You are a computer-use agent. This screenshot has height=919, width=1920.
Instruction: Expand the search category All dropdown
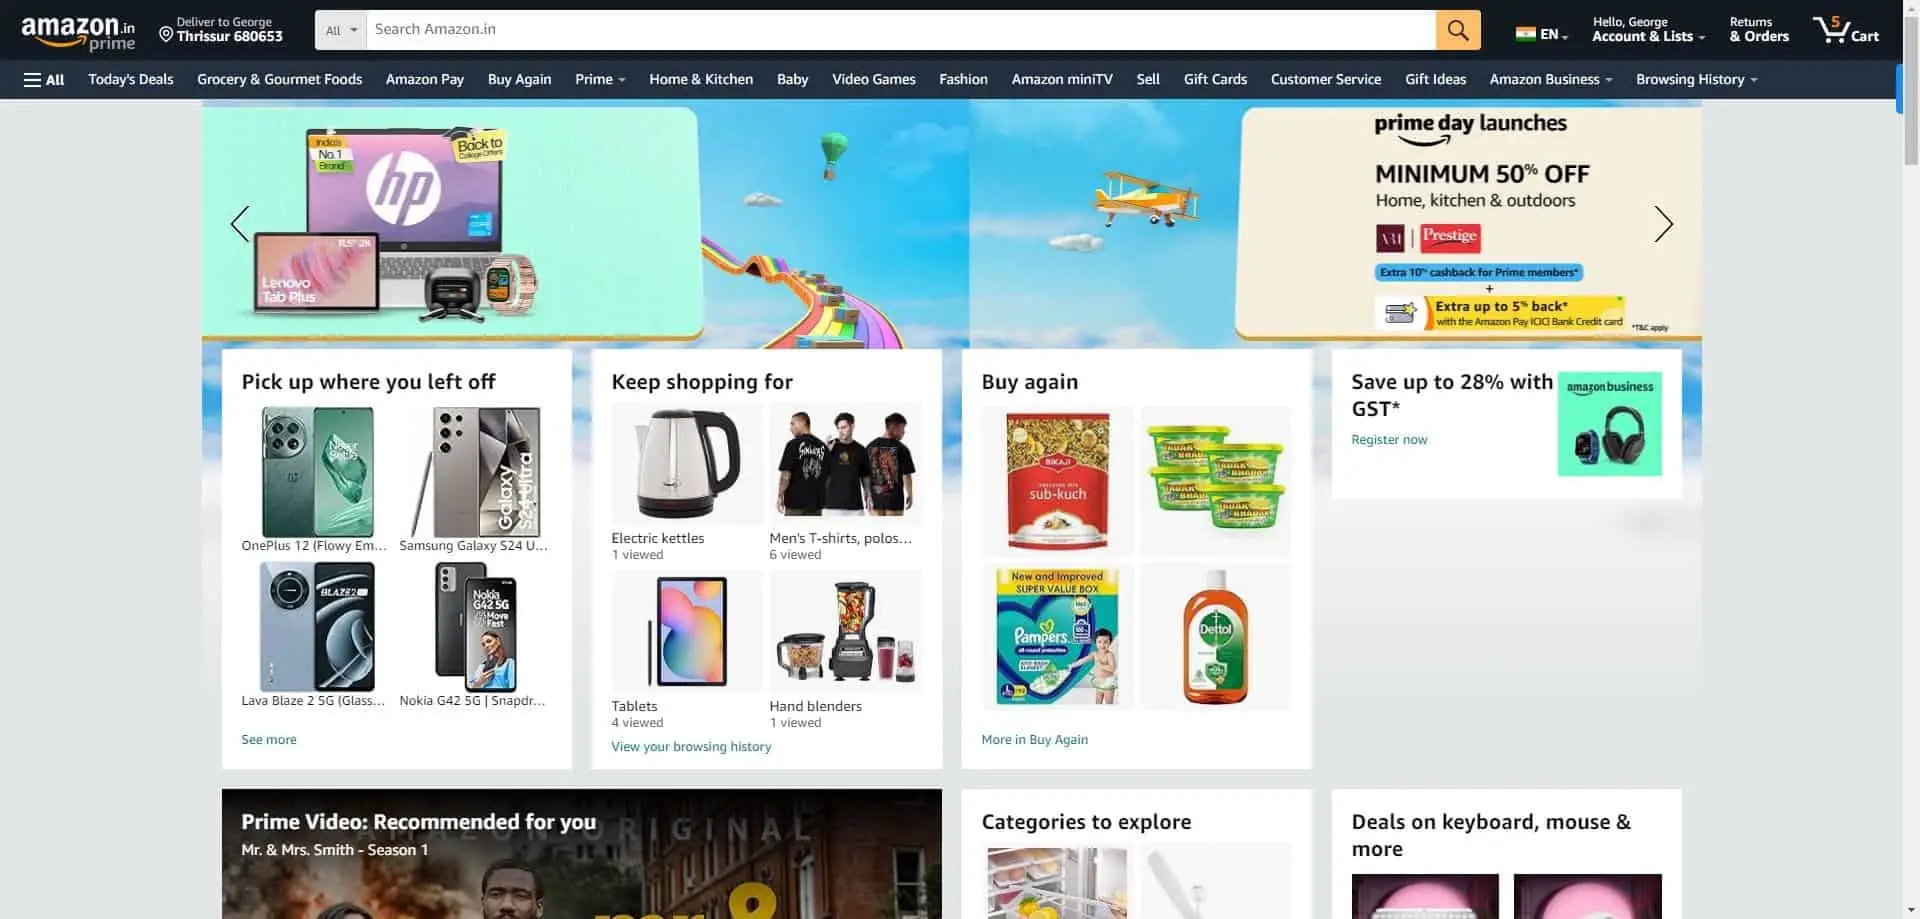[341, 30]
